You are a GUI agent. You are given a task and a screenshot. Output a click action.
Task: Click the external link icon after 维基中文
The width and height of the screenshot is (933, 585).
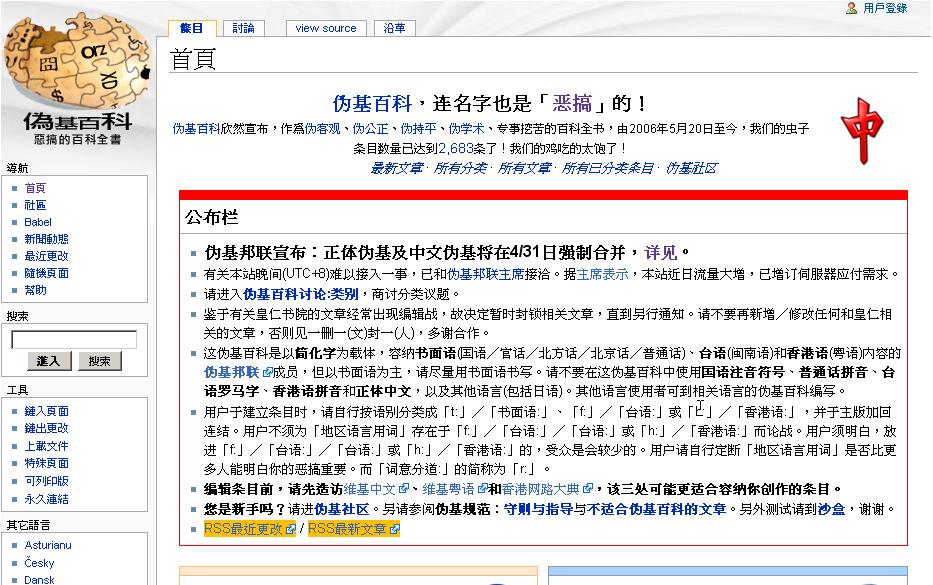[403, 489]
